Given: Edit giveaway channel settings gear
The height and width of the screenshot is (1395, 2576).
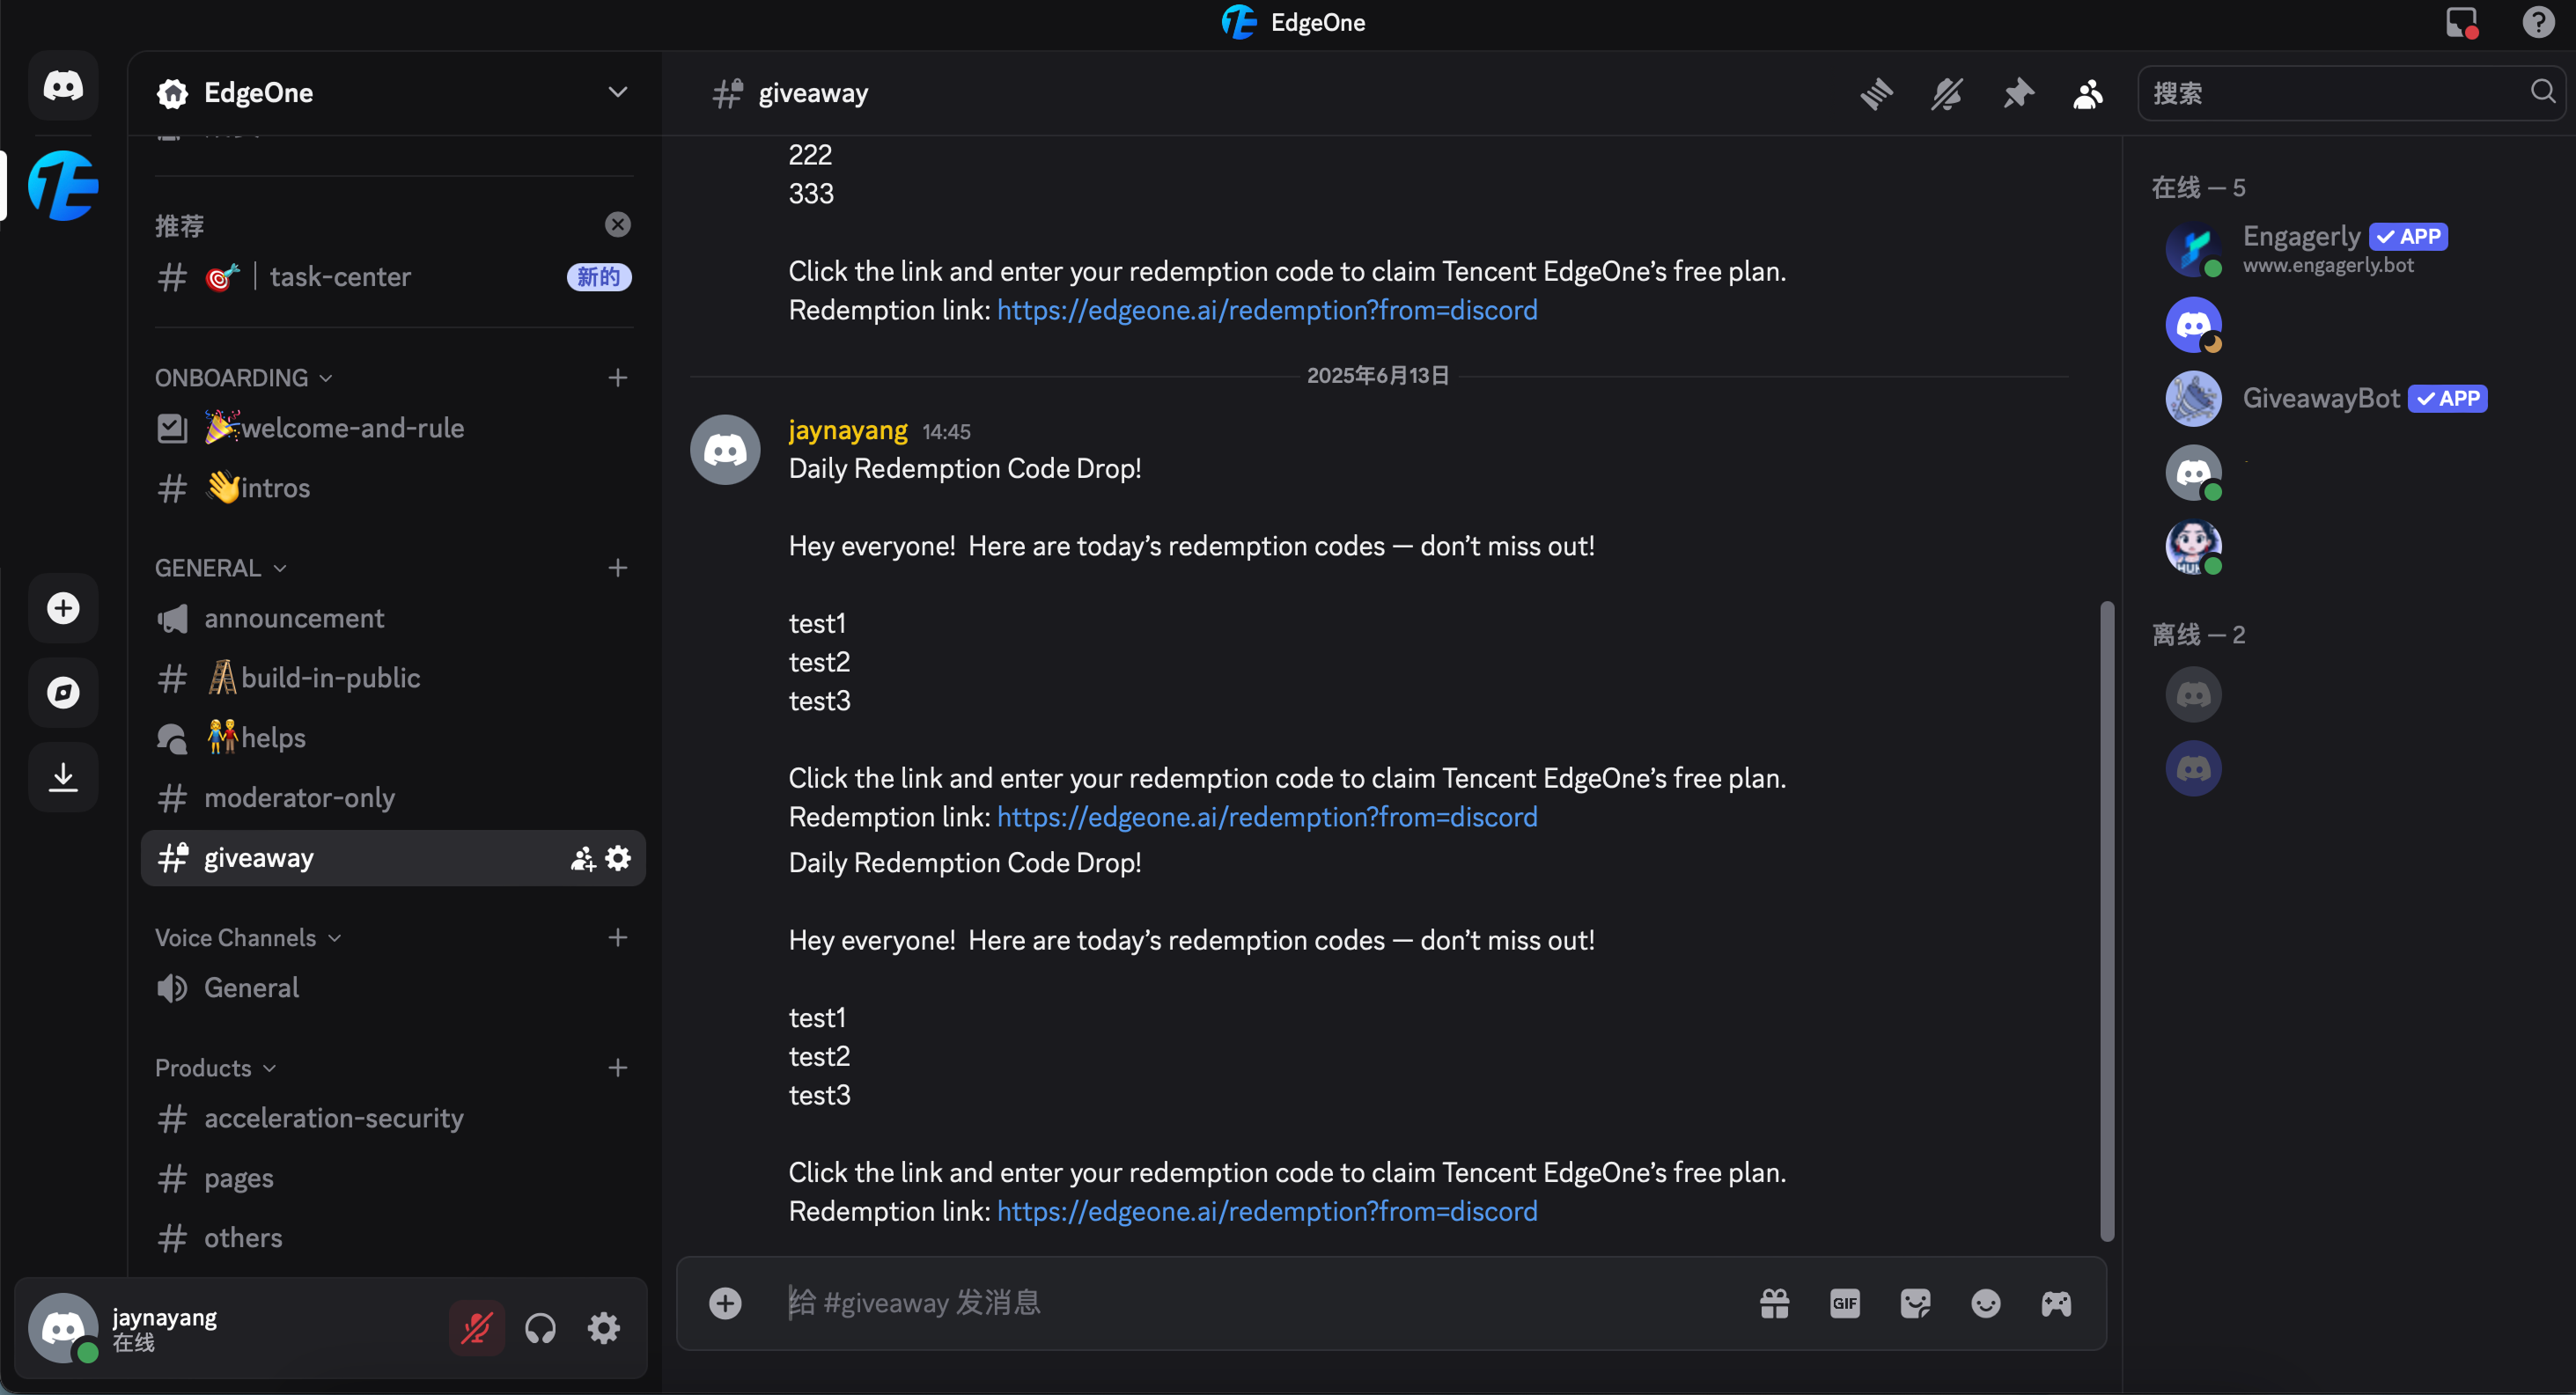Looking at the screenshot, I should [x=618, y=858].
